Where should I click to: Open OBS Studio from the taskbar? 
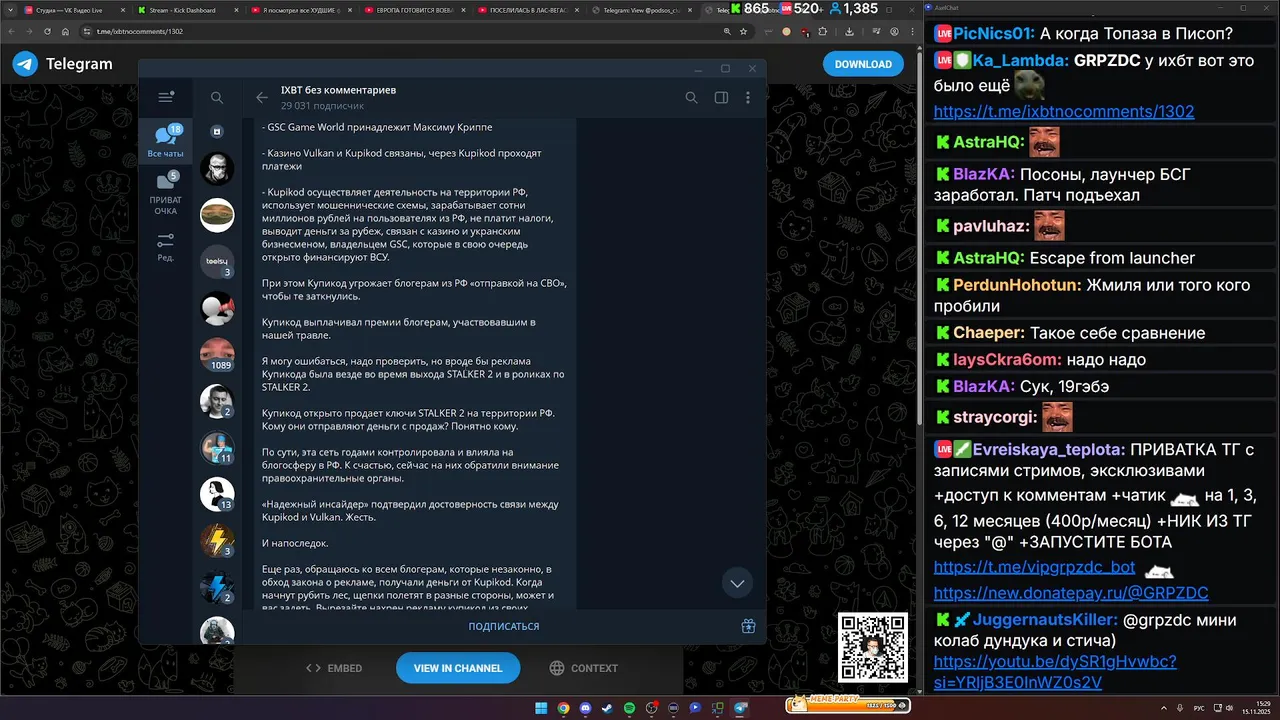651,707
